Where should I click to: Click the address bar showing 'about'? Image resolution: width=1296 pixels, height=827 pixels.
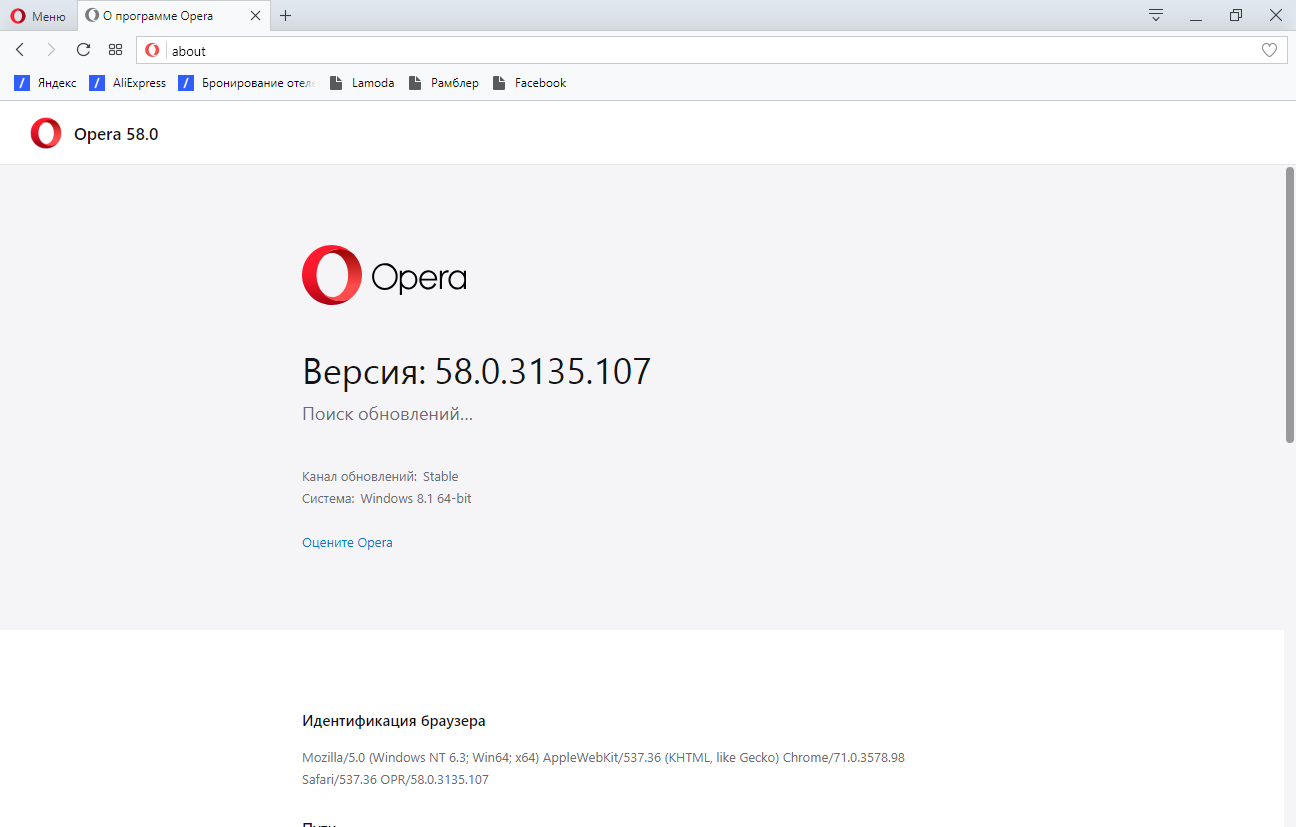(x=700, y=50)
